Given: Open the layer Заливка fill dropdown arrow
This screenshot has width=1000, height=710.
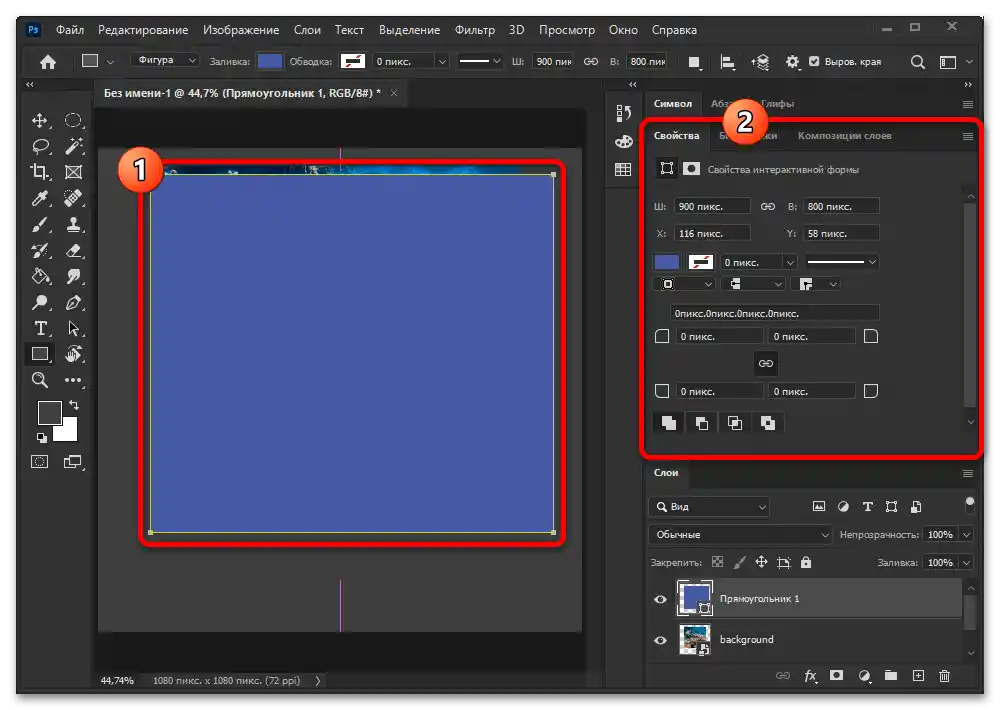Looking at the screenshot, I should (966, 563).
